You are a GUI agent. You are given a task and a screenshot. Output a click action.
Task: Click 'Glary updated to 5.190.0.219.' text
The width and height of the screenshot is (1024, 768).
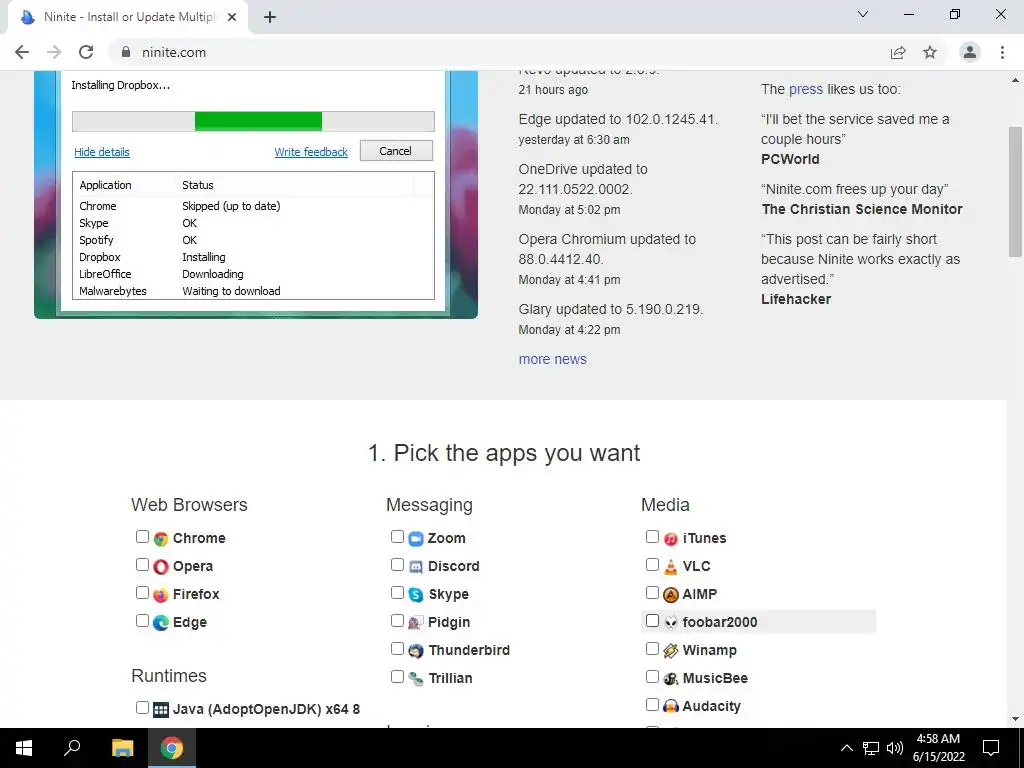coord(611,310)
